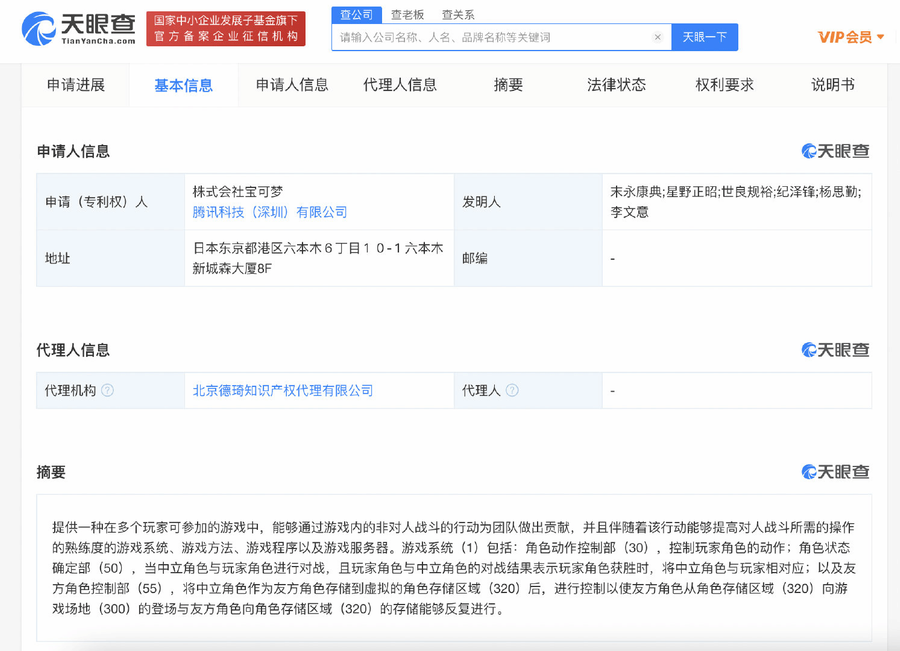900x651 pixels.
Task: Click the 天眼一下 search button
Action: click(x=706, y=36)
